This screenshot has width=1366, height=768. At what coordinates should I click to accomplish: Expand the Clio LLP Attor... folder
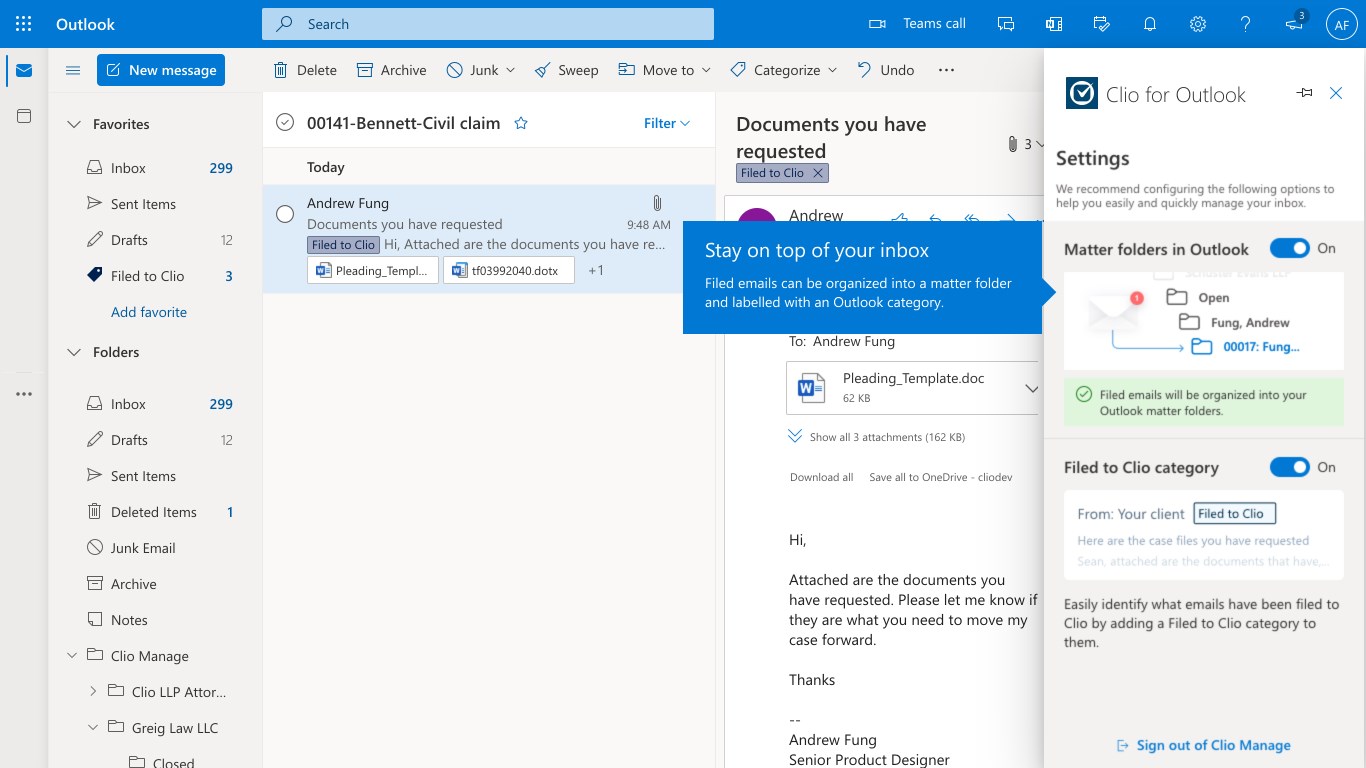pyautogui.click(x=93, y=691)
